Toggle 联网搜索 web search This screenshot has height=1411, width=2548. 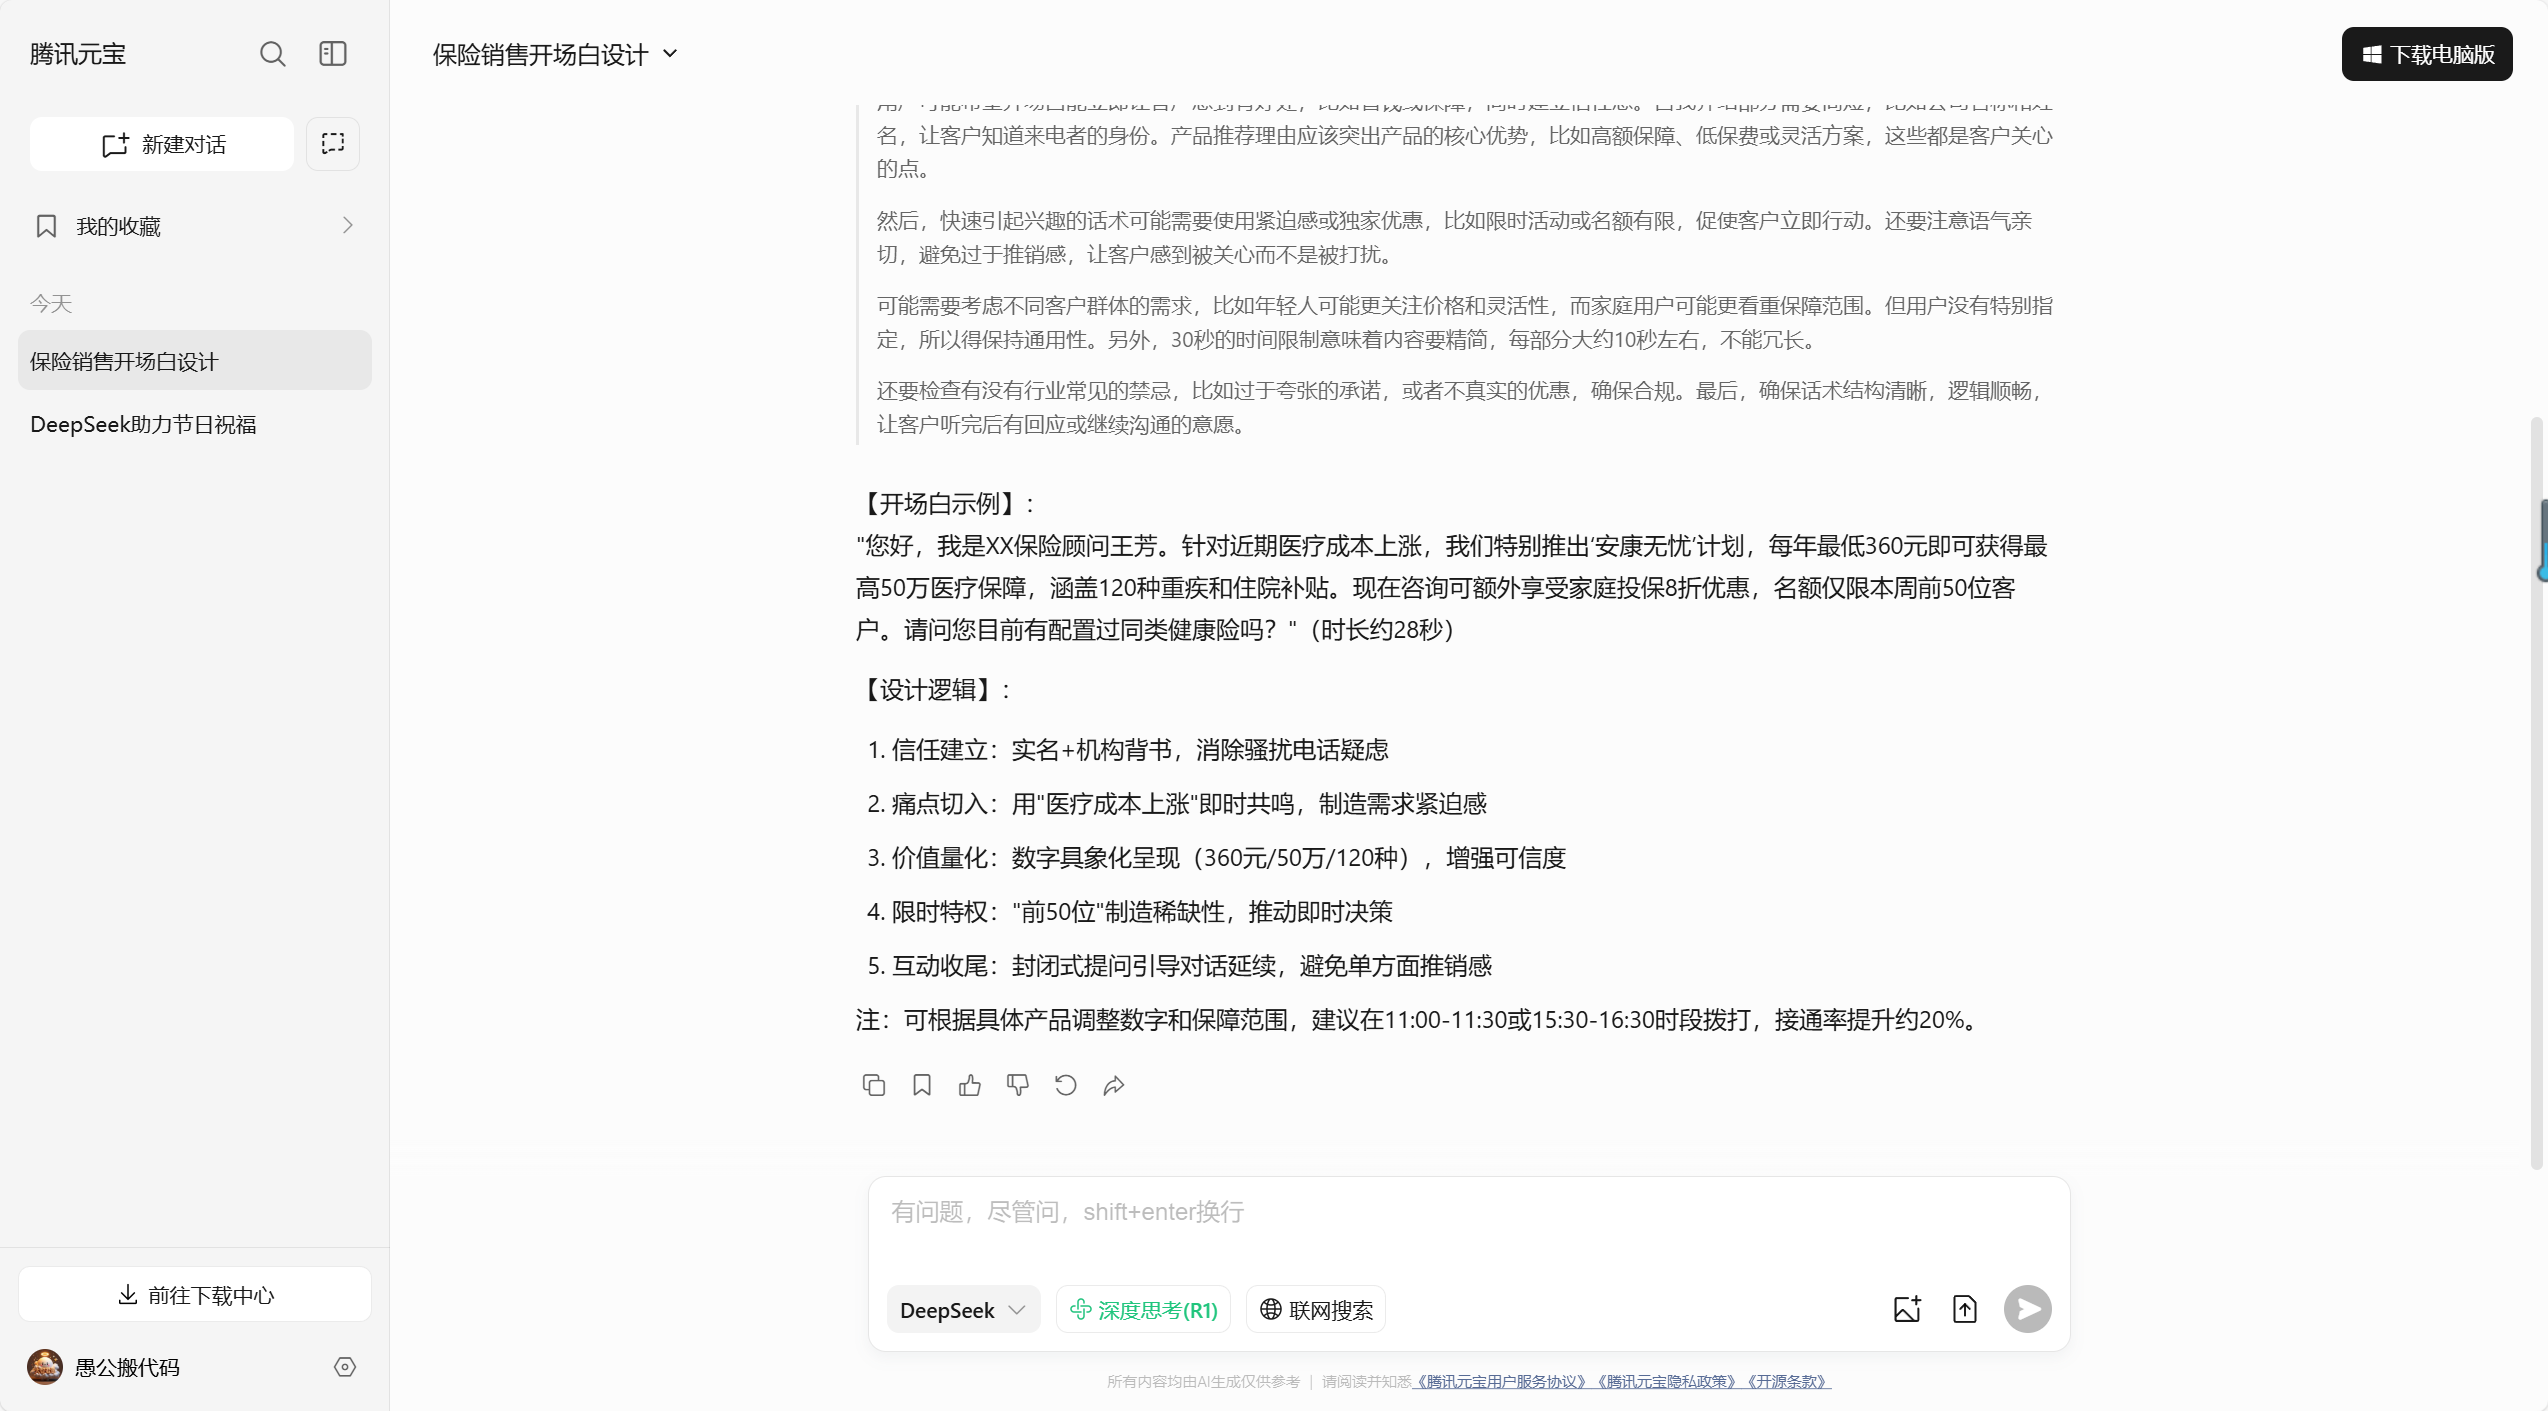tap(1315, 1308)
